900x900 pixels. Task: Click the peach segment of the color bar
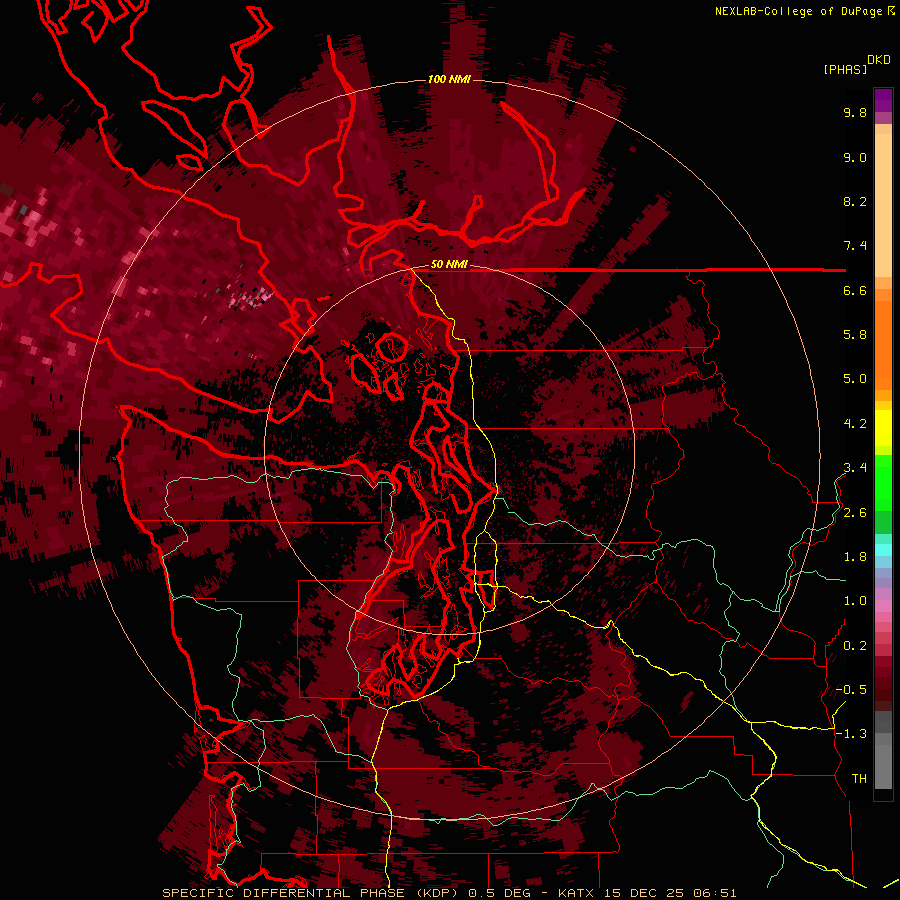click(x=883, y=201)
